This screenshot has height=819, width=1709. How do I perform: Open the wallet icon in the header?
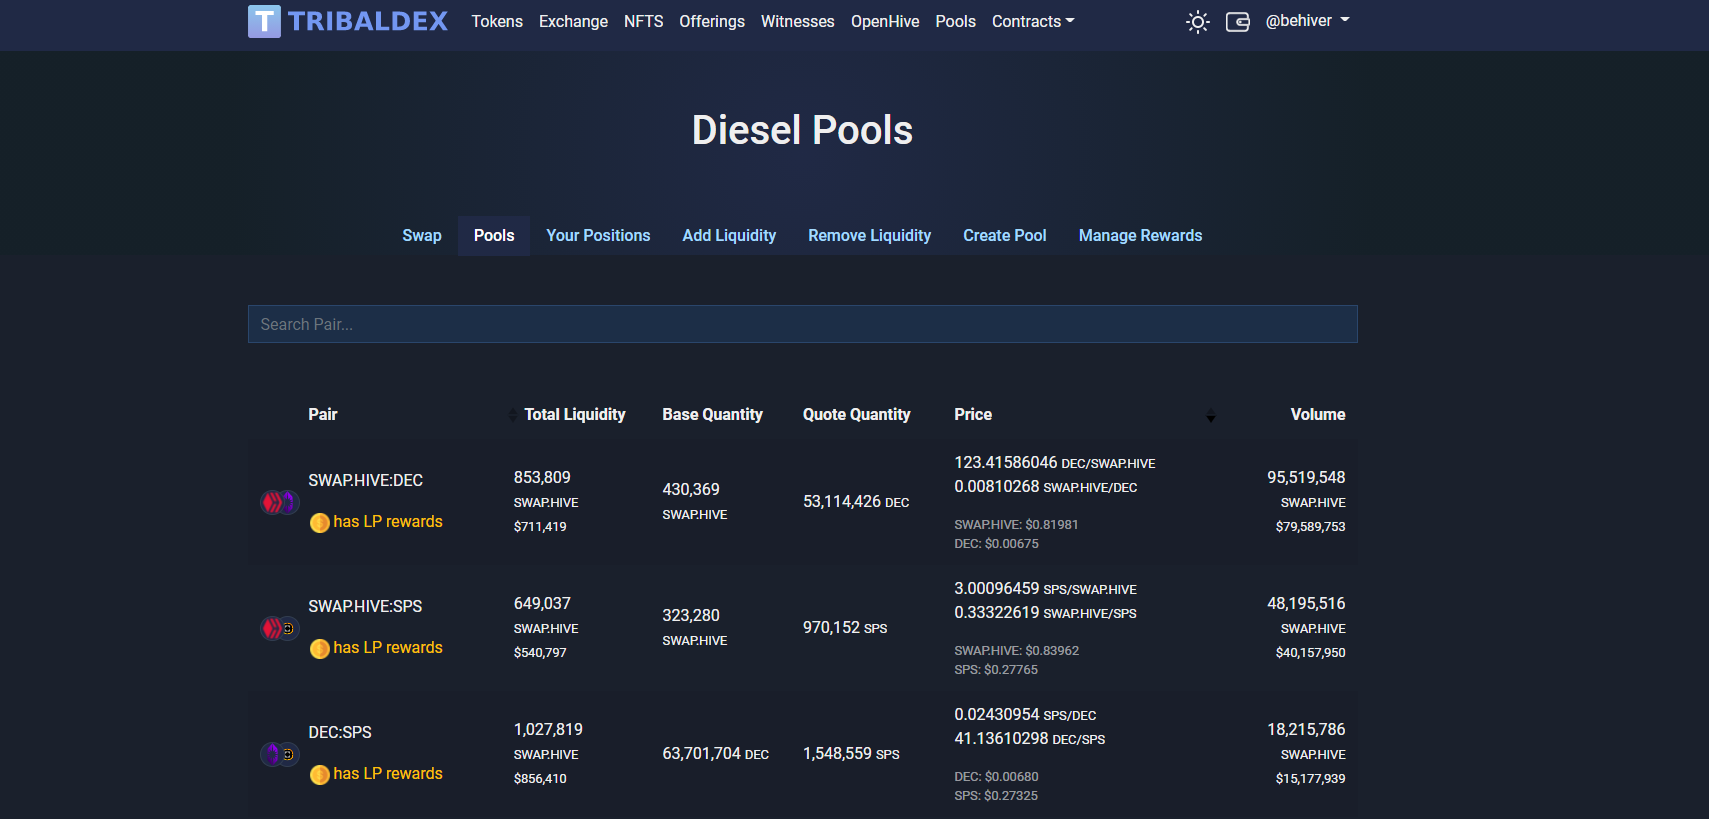point(1237,22)
